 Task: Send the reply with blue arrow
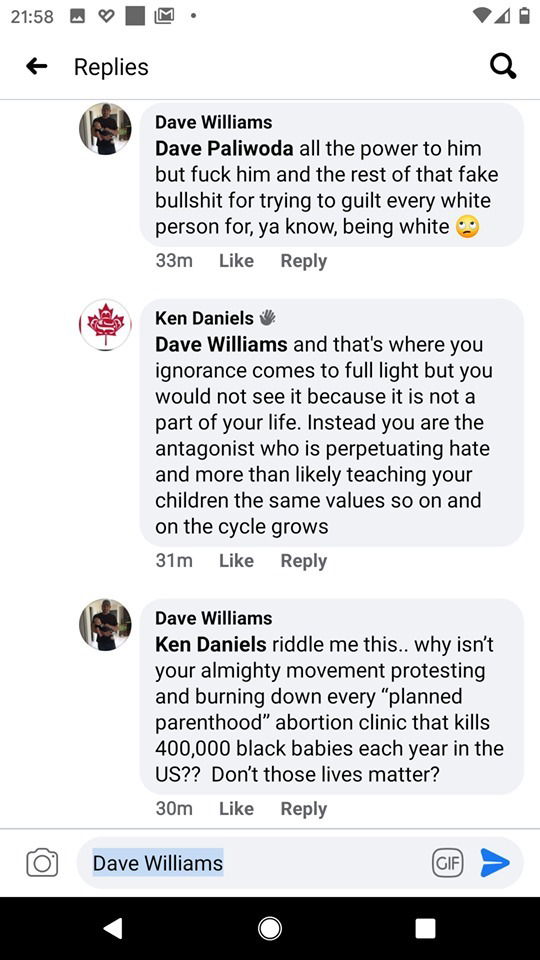pyautogui.click(x=495, y=863)
